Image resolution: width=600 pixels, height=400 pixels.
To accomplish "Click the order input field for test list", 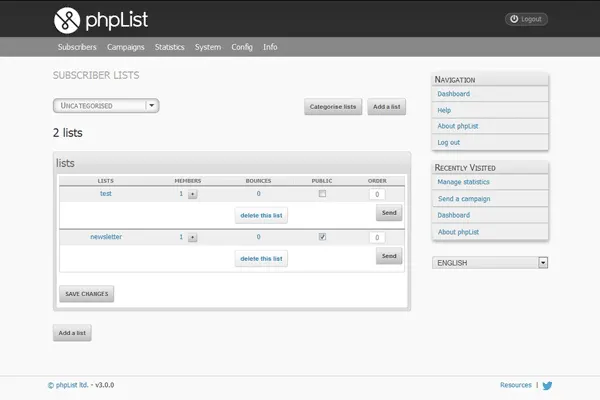I will (377, 194).
